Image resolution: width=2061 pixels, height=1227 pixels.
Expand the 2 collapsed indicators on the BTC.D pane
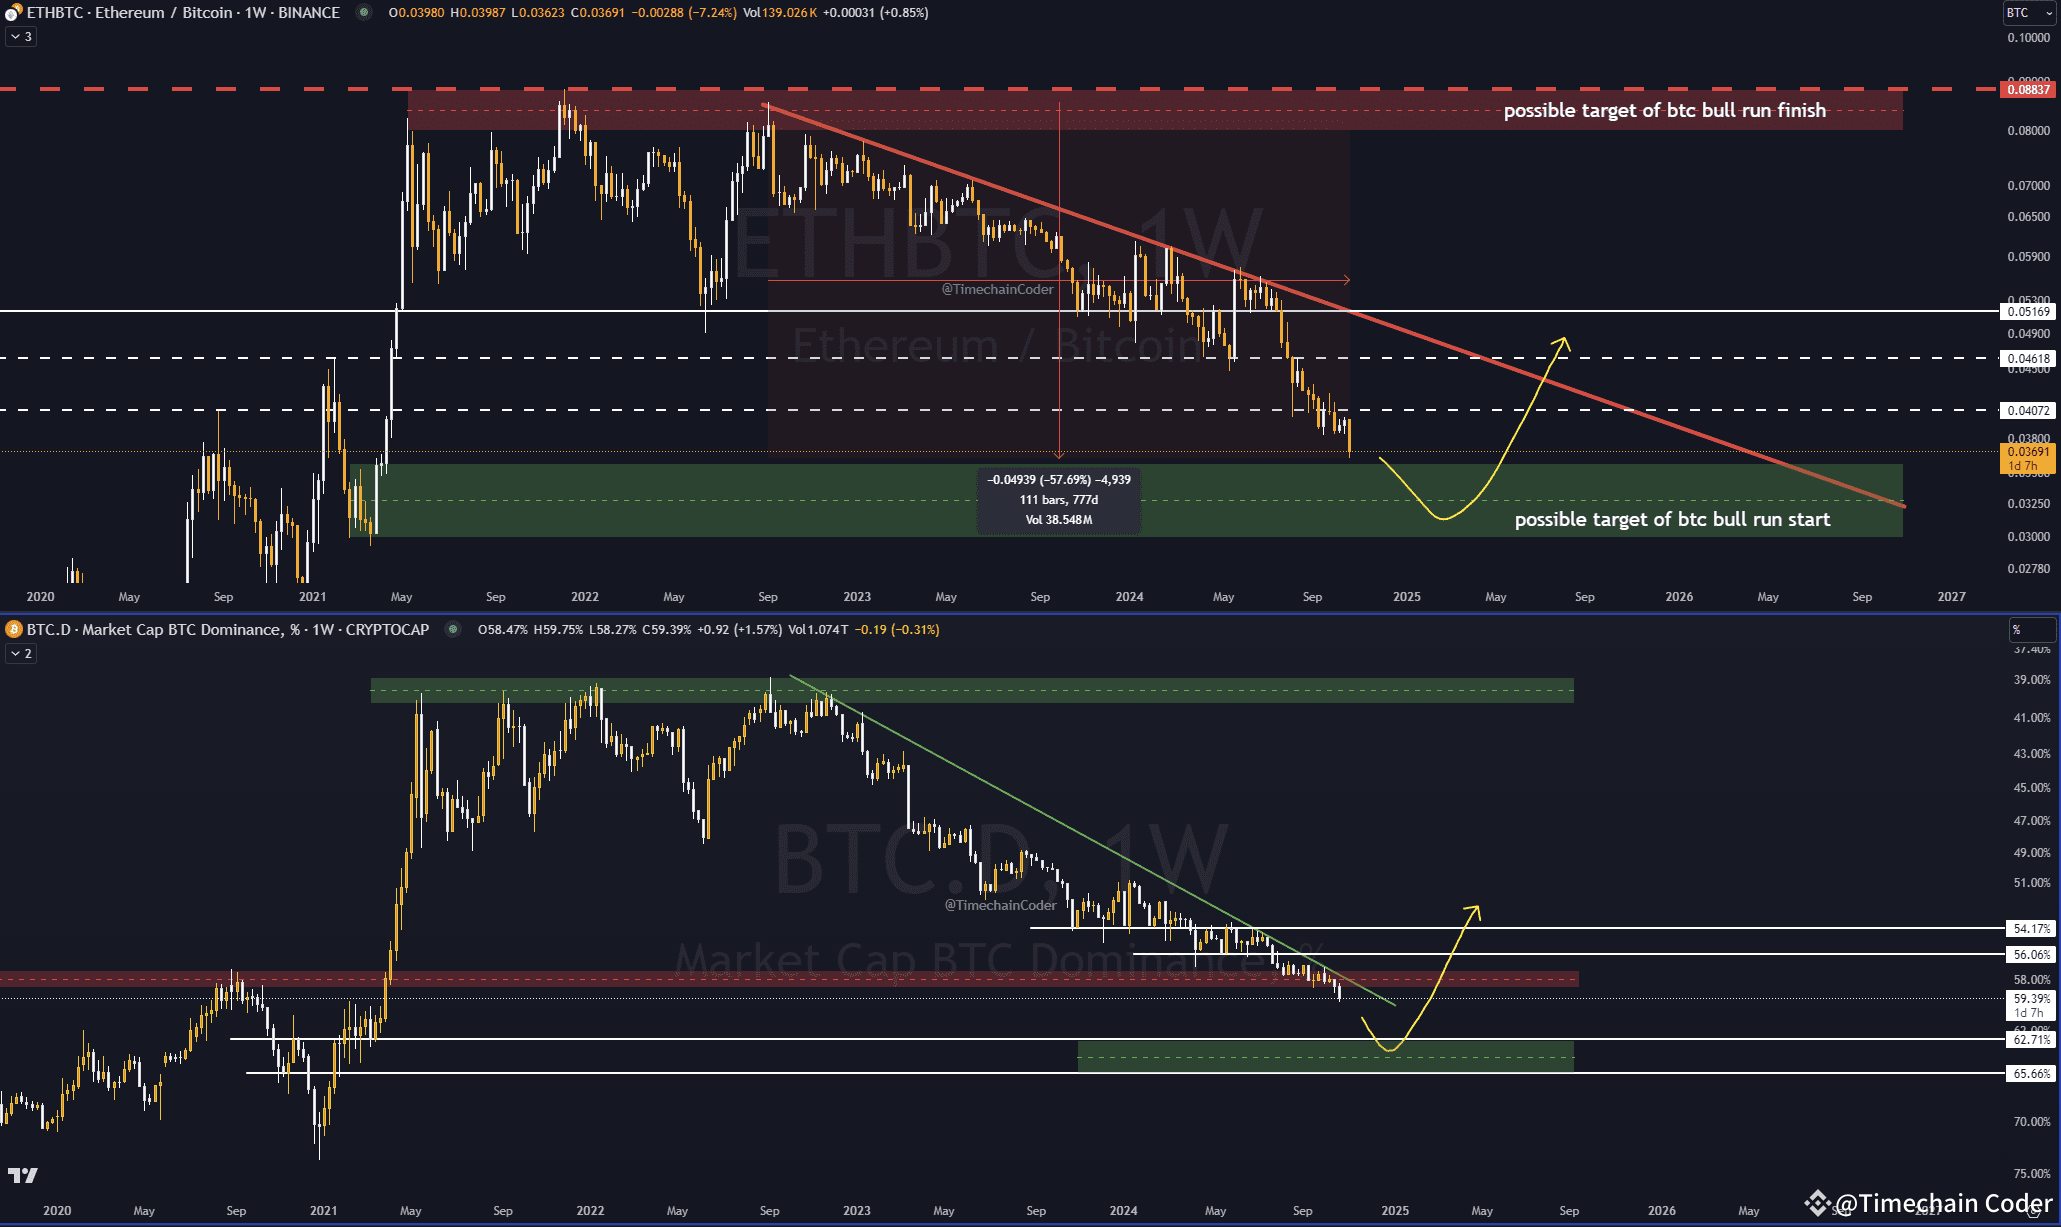point(21,654)
